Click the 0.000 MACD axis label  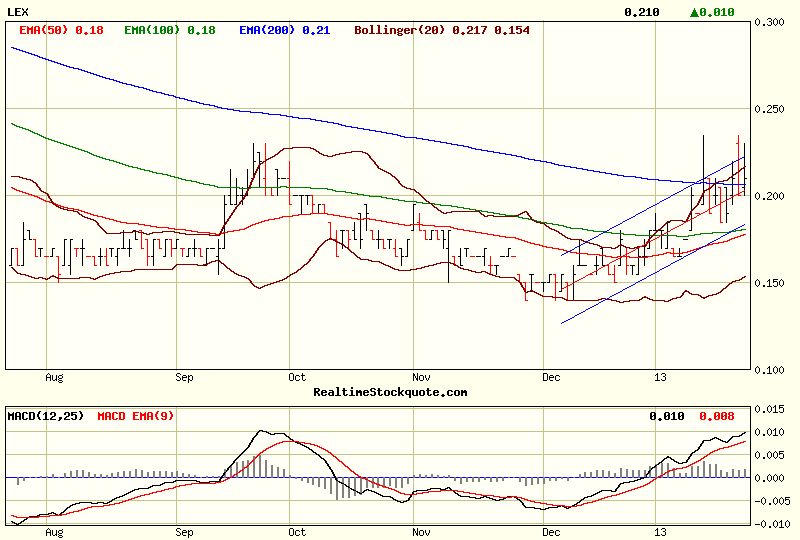pos(769,478)
